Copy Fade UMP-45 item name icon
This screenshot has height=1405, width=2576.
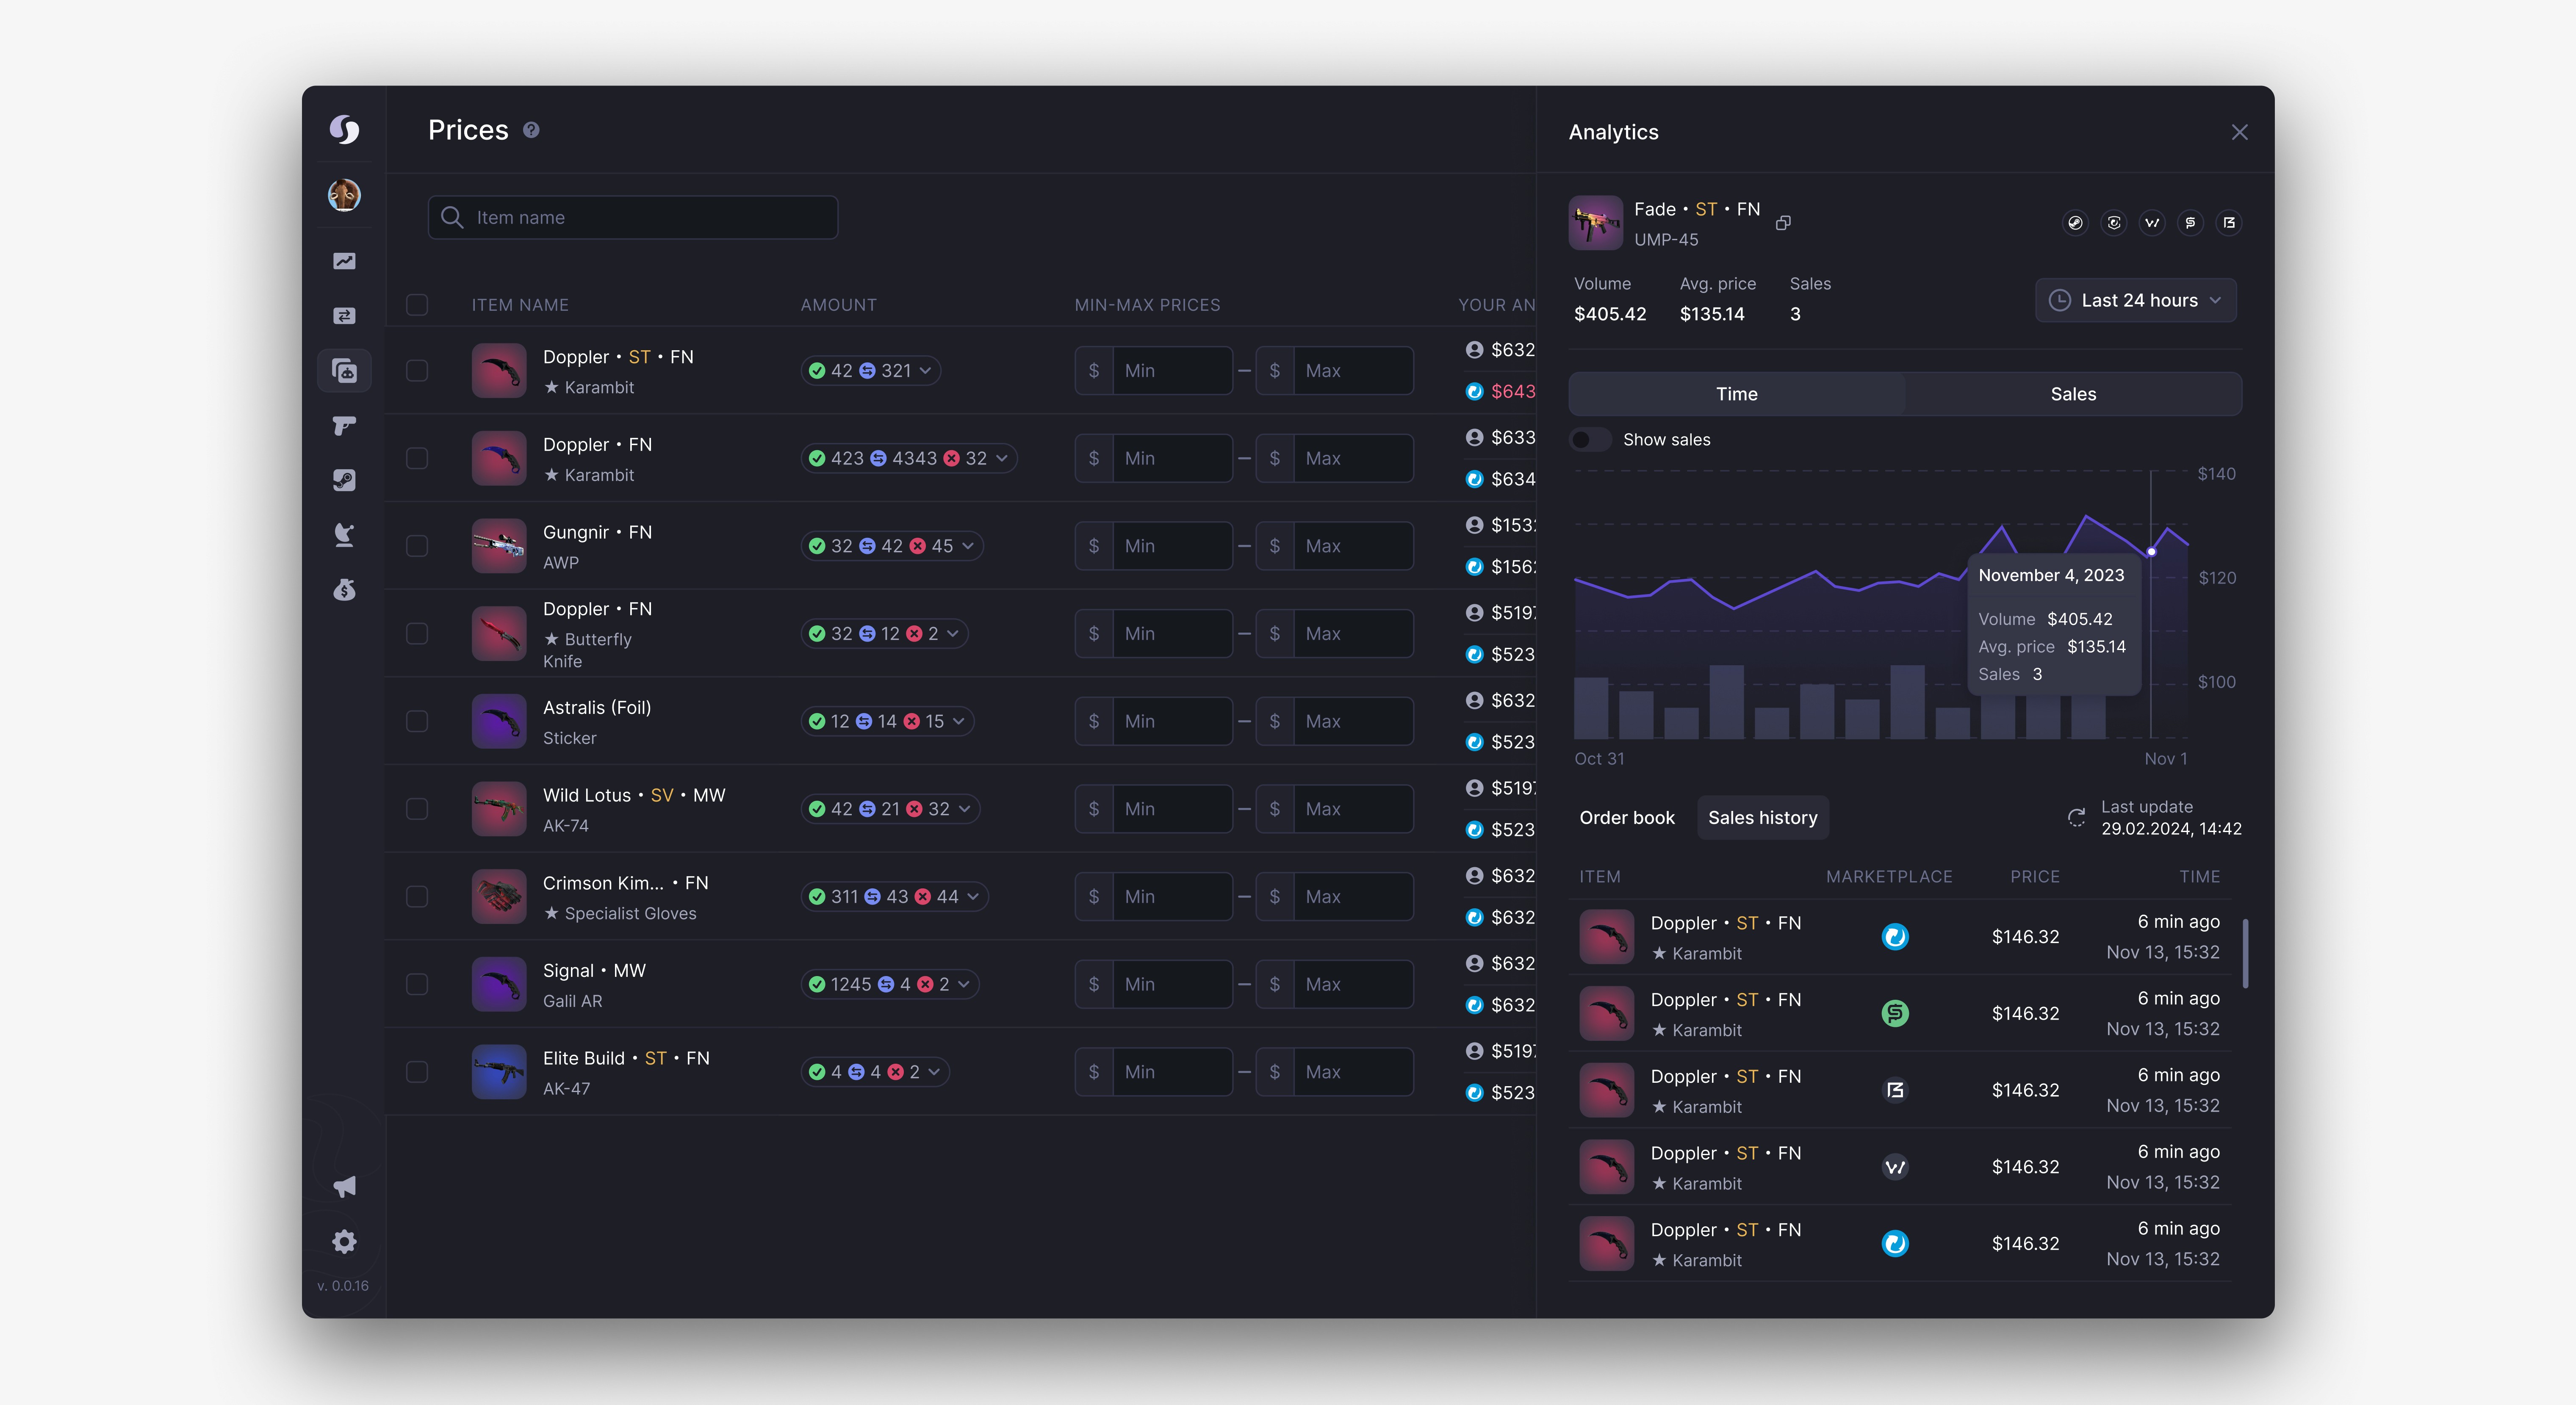click(1783, 223)
